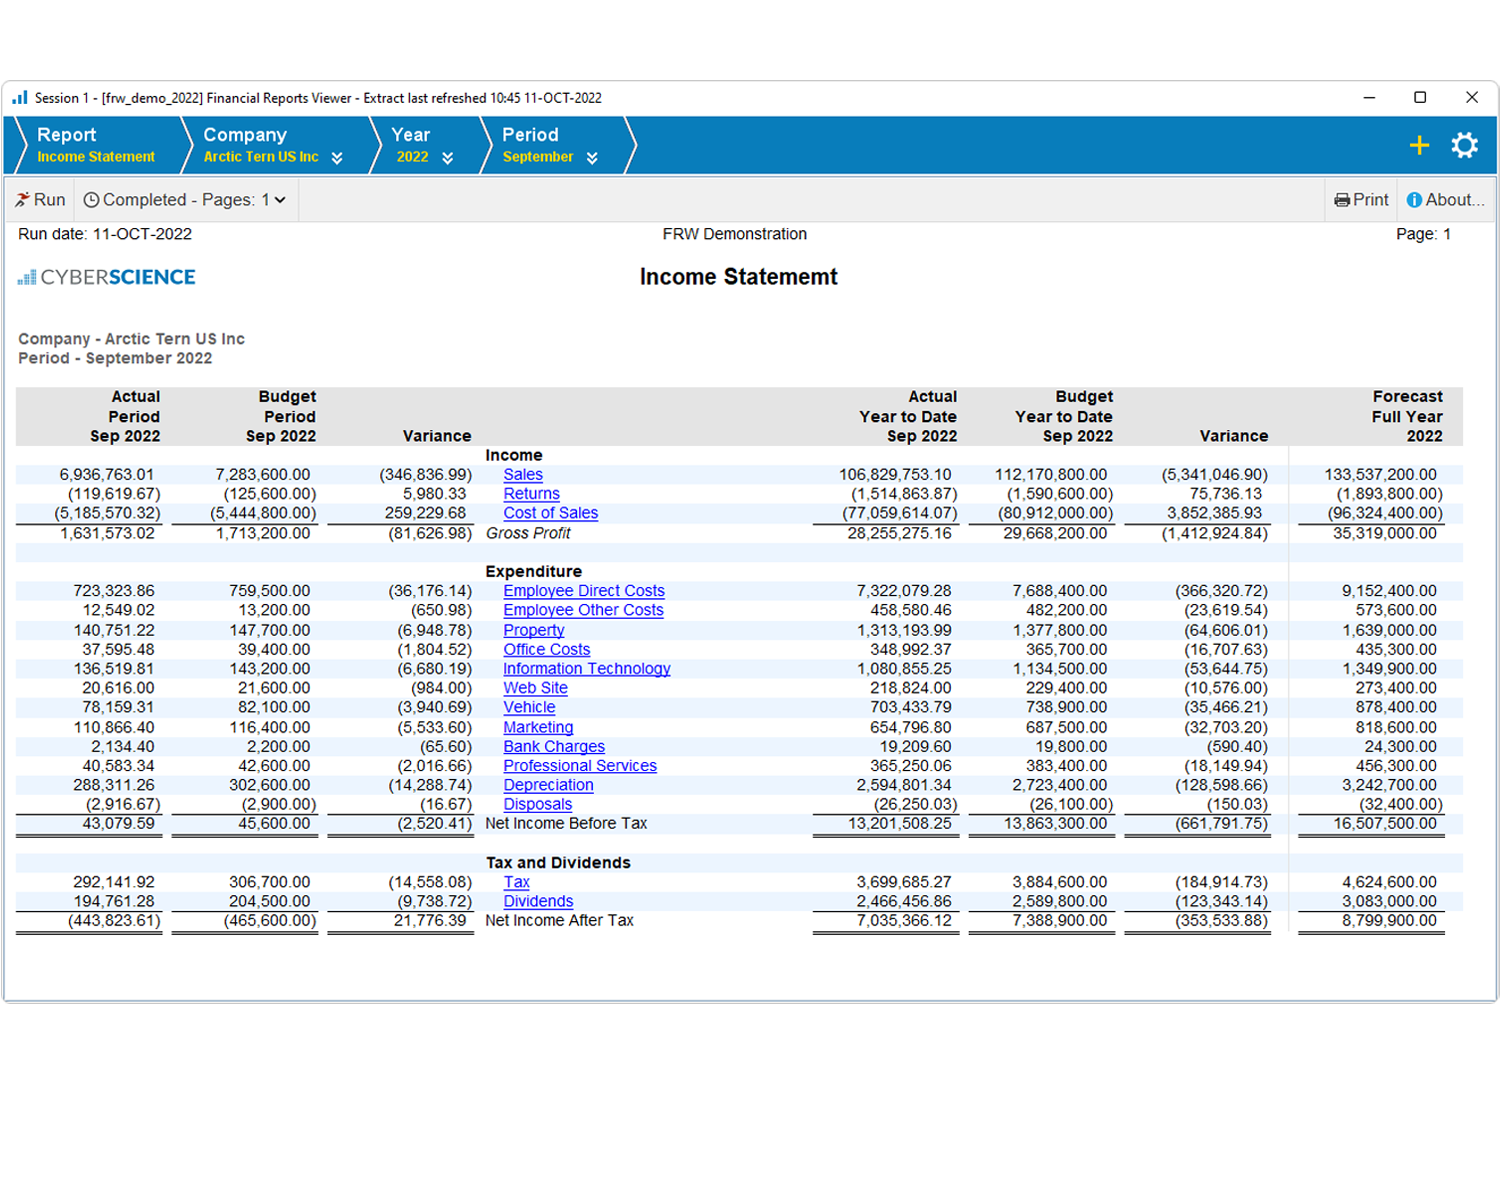Select the Report Income Statement breadcrumb tab
Viewport: 1500px width, 1200px height.
[95, 144]
